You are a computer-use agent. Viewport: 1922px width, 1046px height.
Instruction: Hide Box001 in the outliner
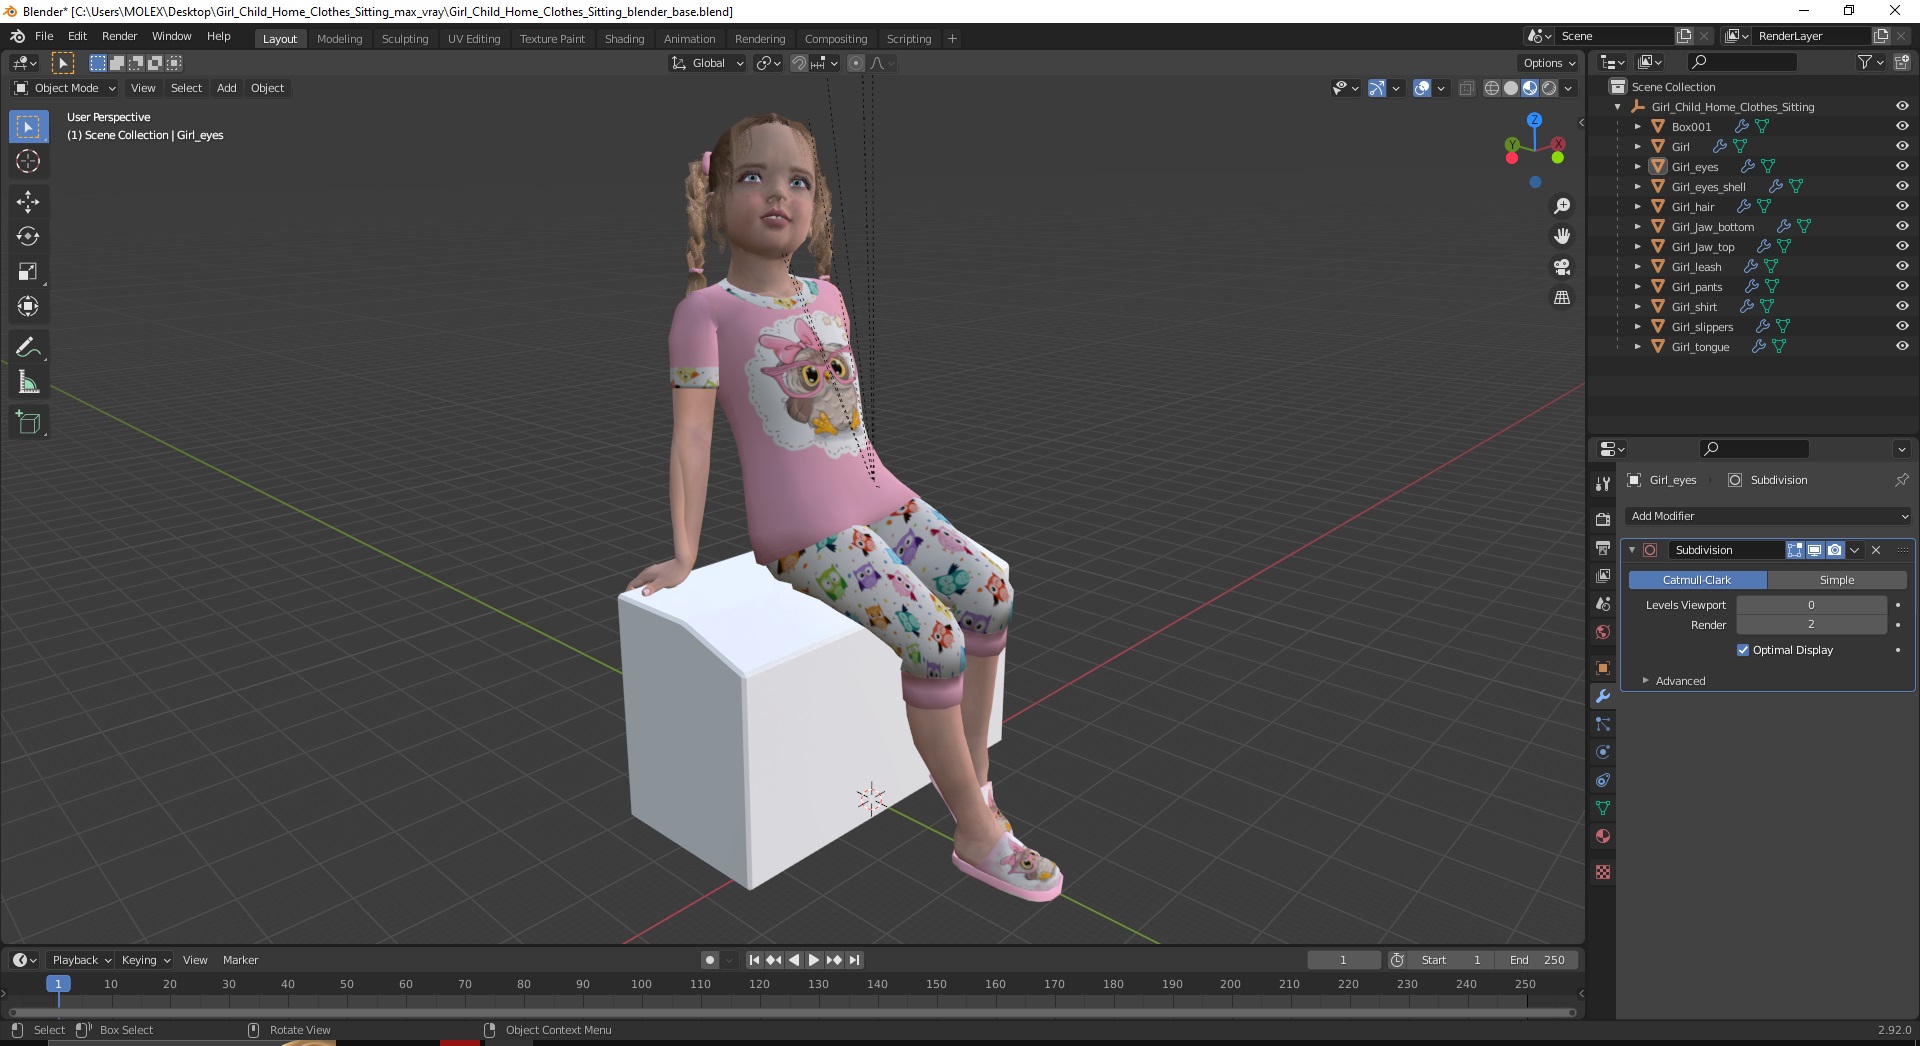tap(1902, 127)
